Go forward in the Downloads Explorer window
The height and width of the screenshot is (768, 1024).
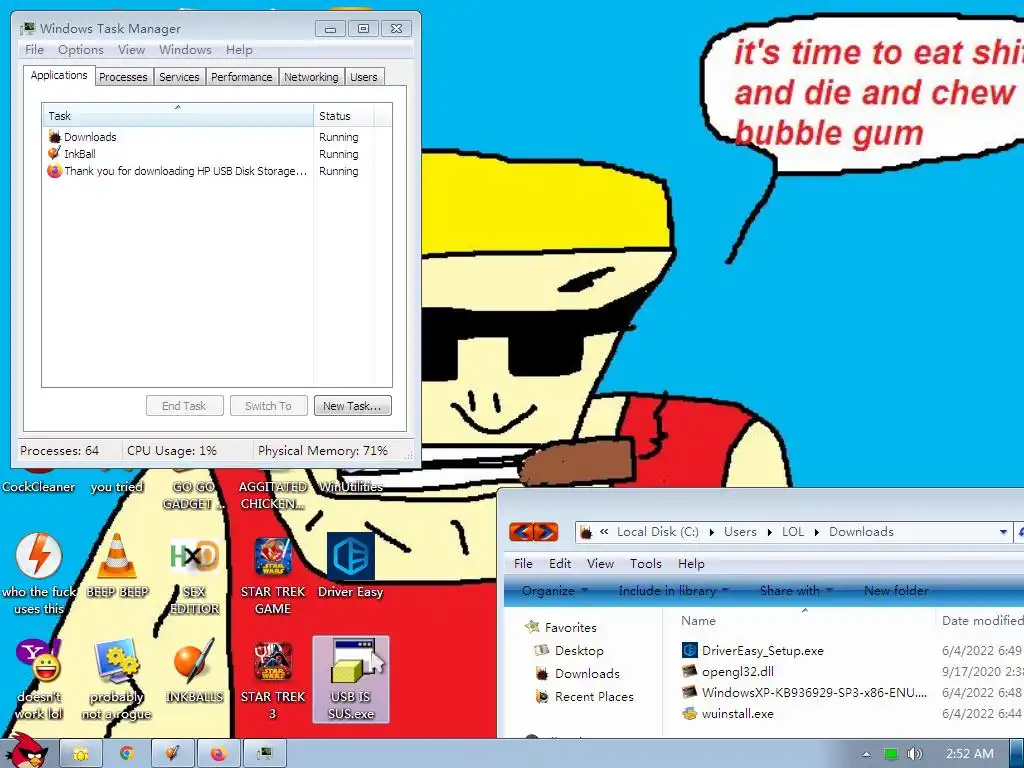pos(546,532)
